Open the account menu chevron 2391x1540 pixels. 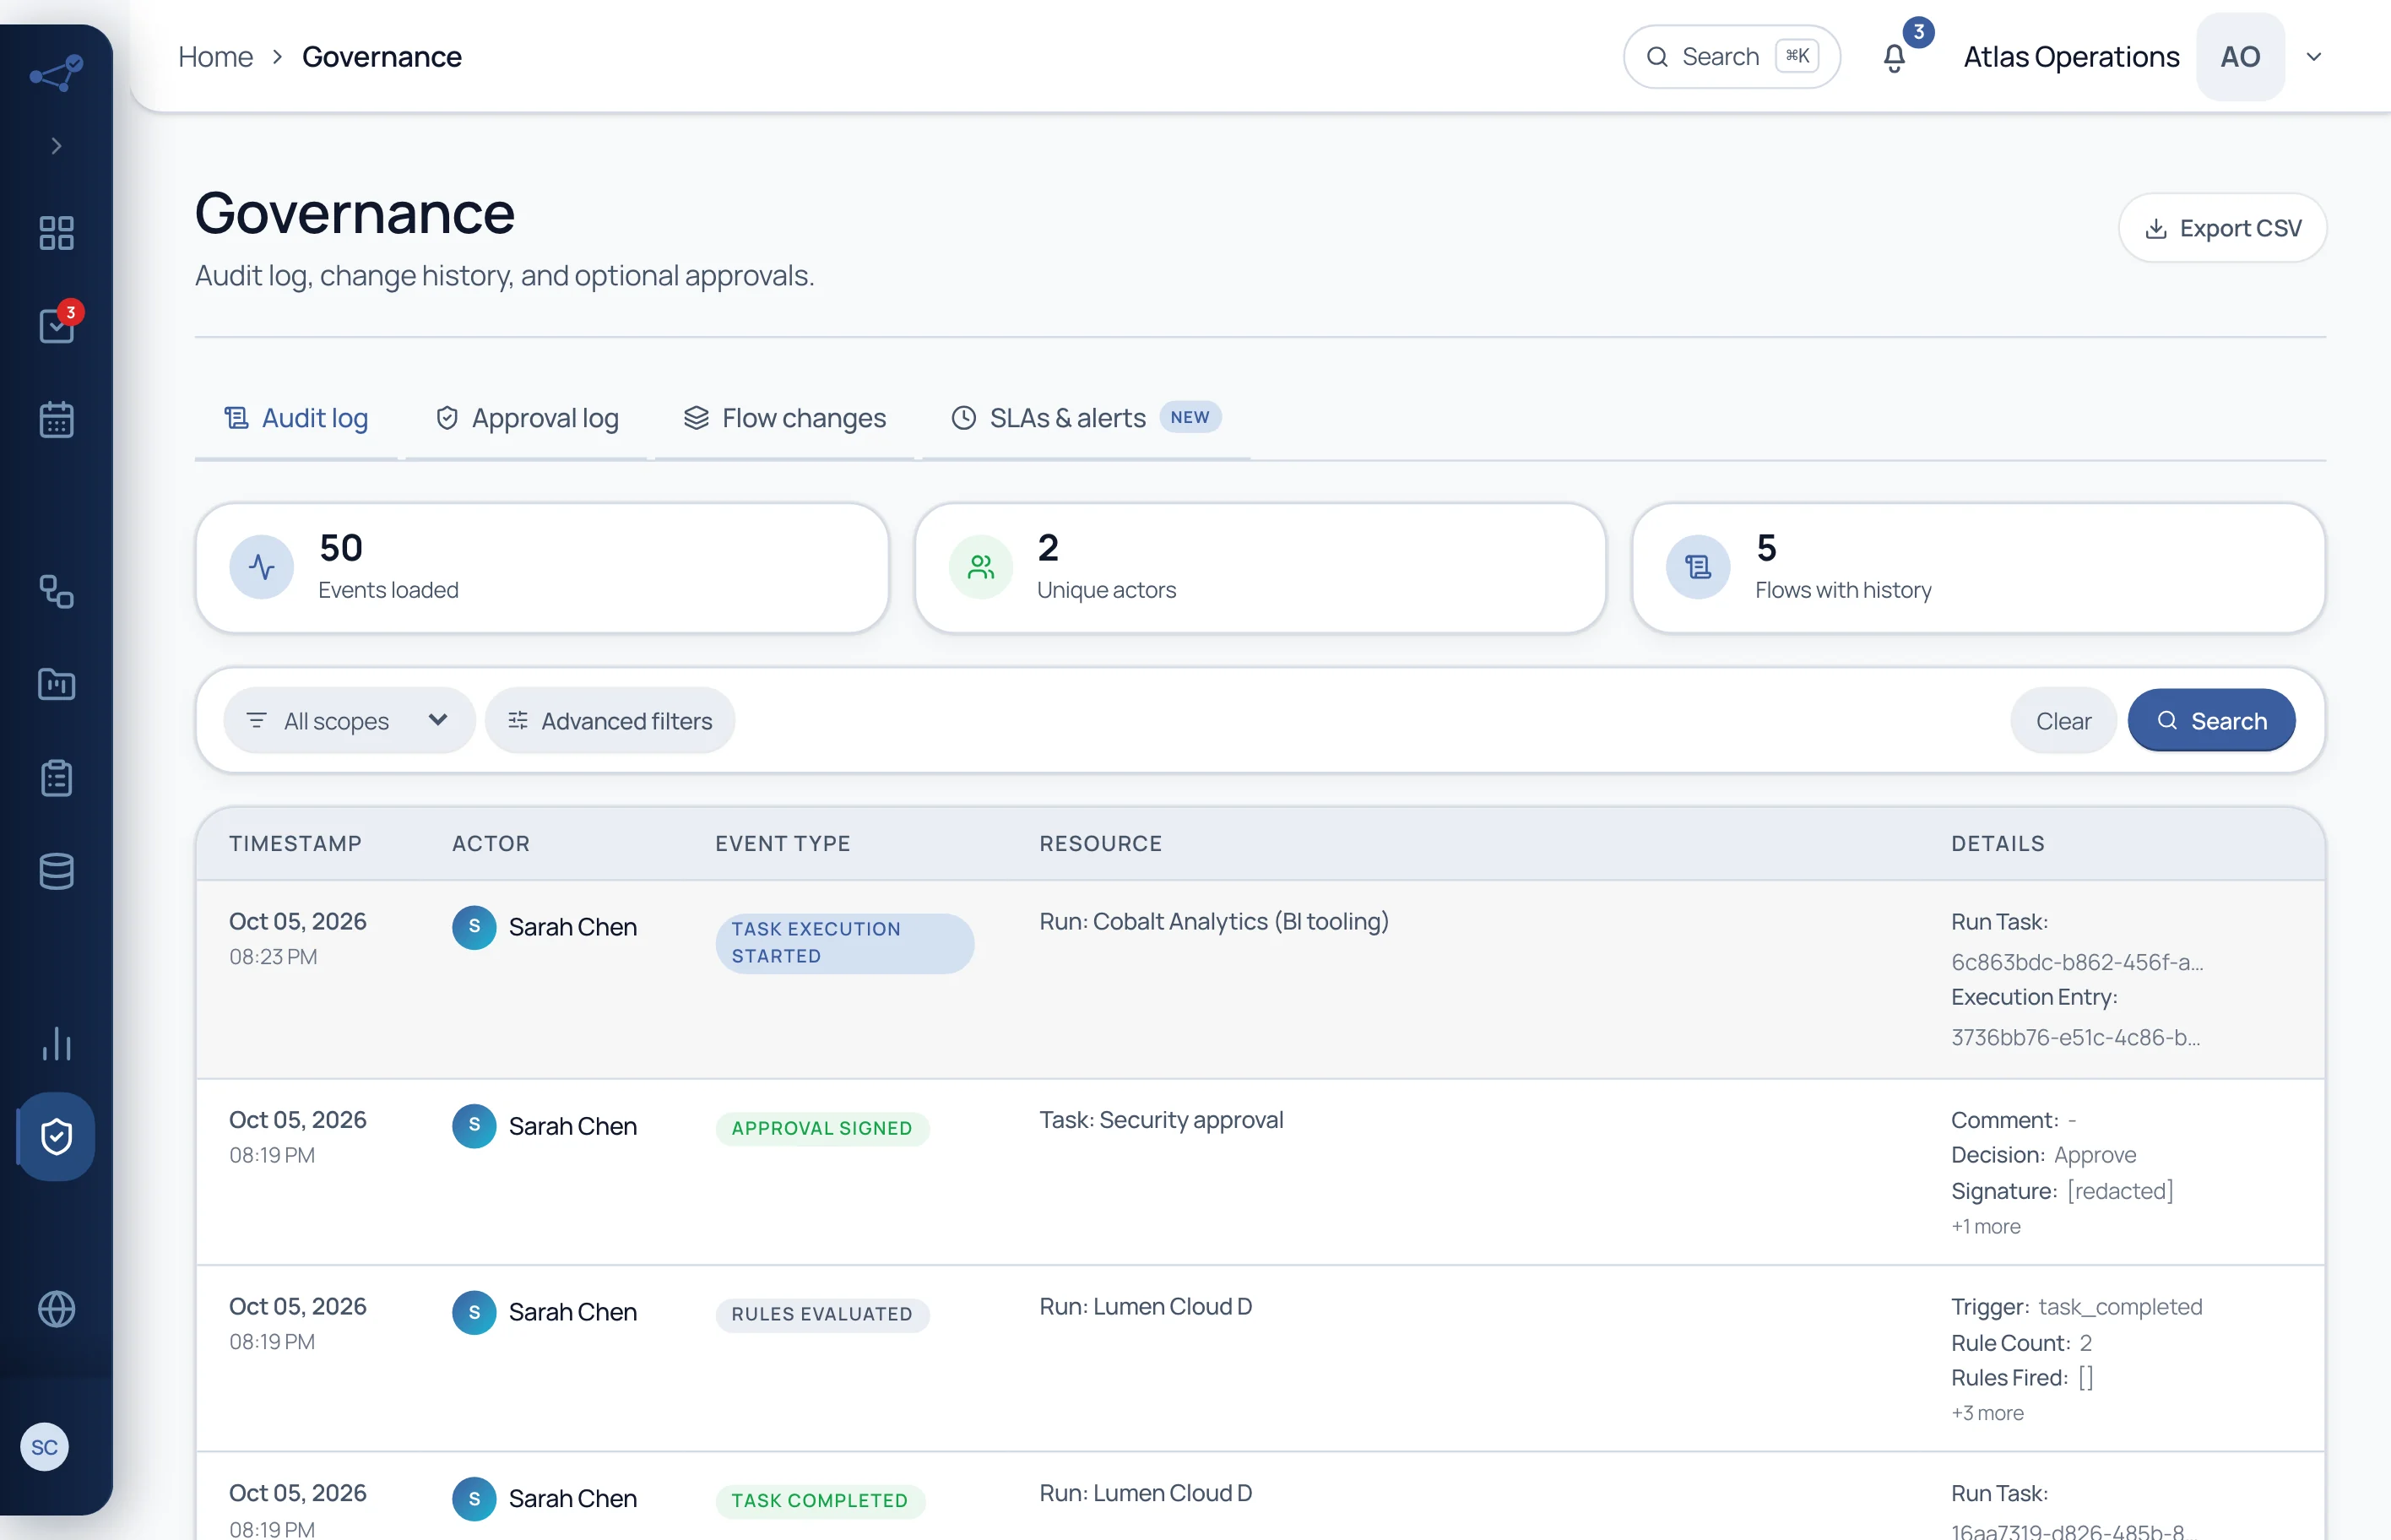click(2313, 57)
